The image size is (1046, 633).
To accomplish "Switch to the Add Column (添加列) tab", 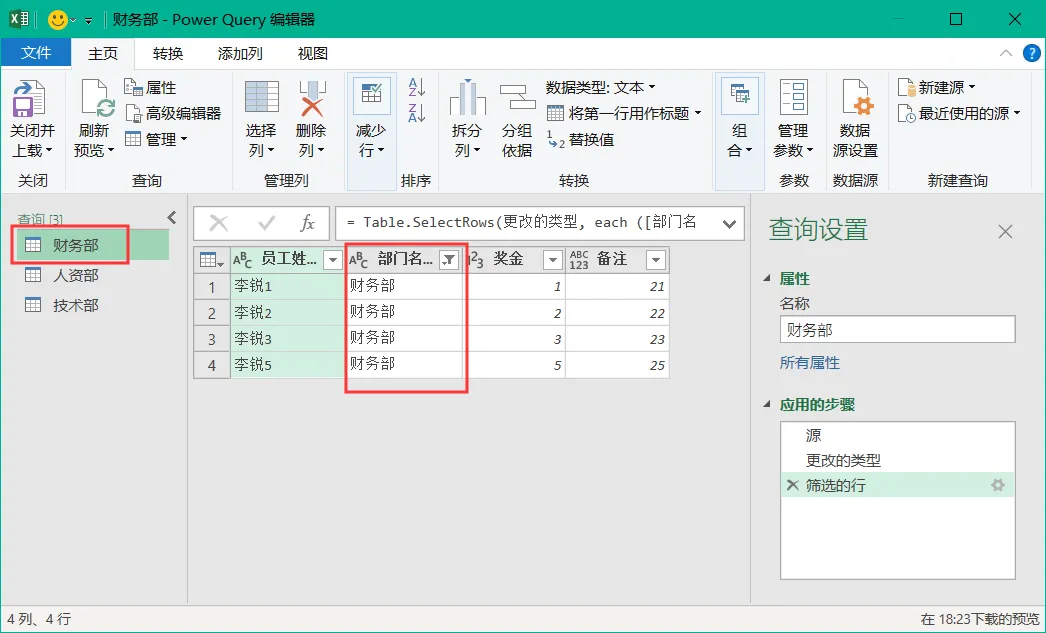I will tap(240, 53).
